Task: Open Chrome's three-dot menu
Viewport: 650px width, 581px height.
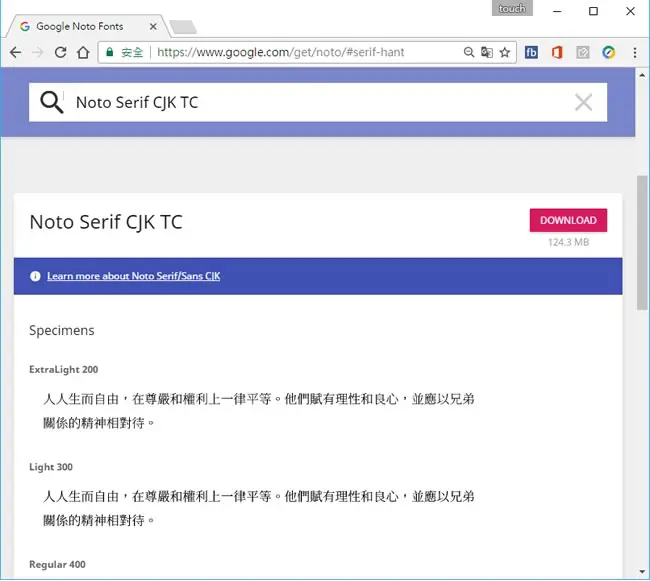Action: 635,52
